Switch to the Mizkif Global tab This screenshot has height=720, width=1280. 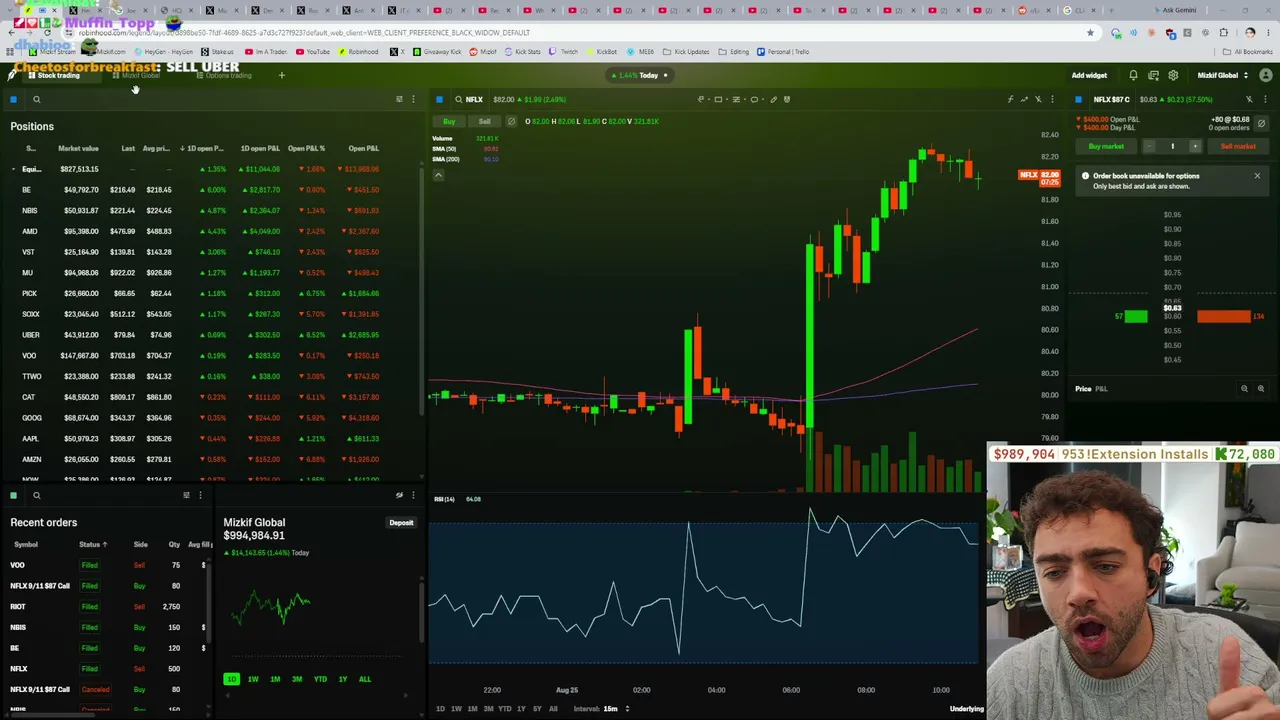tap(137, 75)
